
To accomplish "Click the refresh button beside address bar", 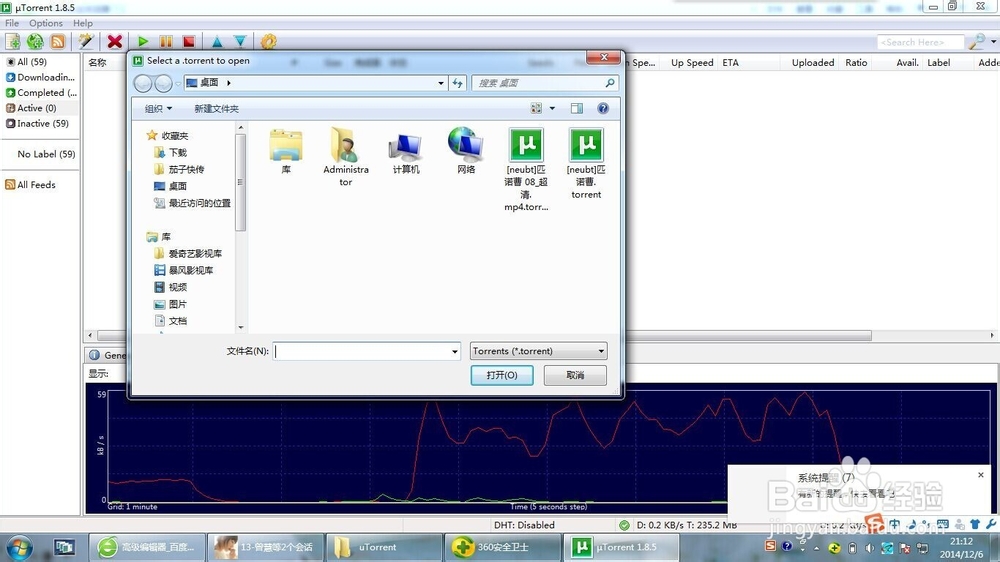I will tap(457, 83).
